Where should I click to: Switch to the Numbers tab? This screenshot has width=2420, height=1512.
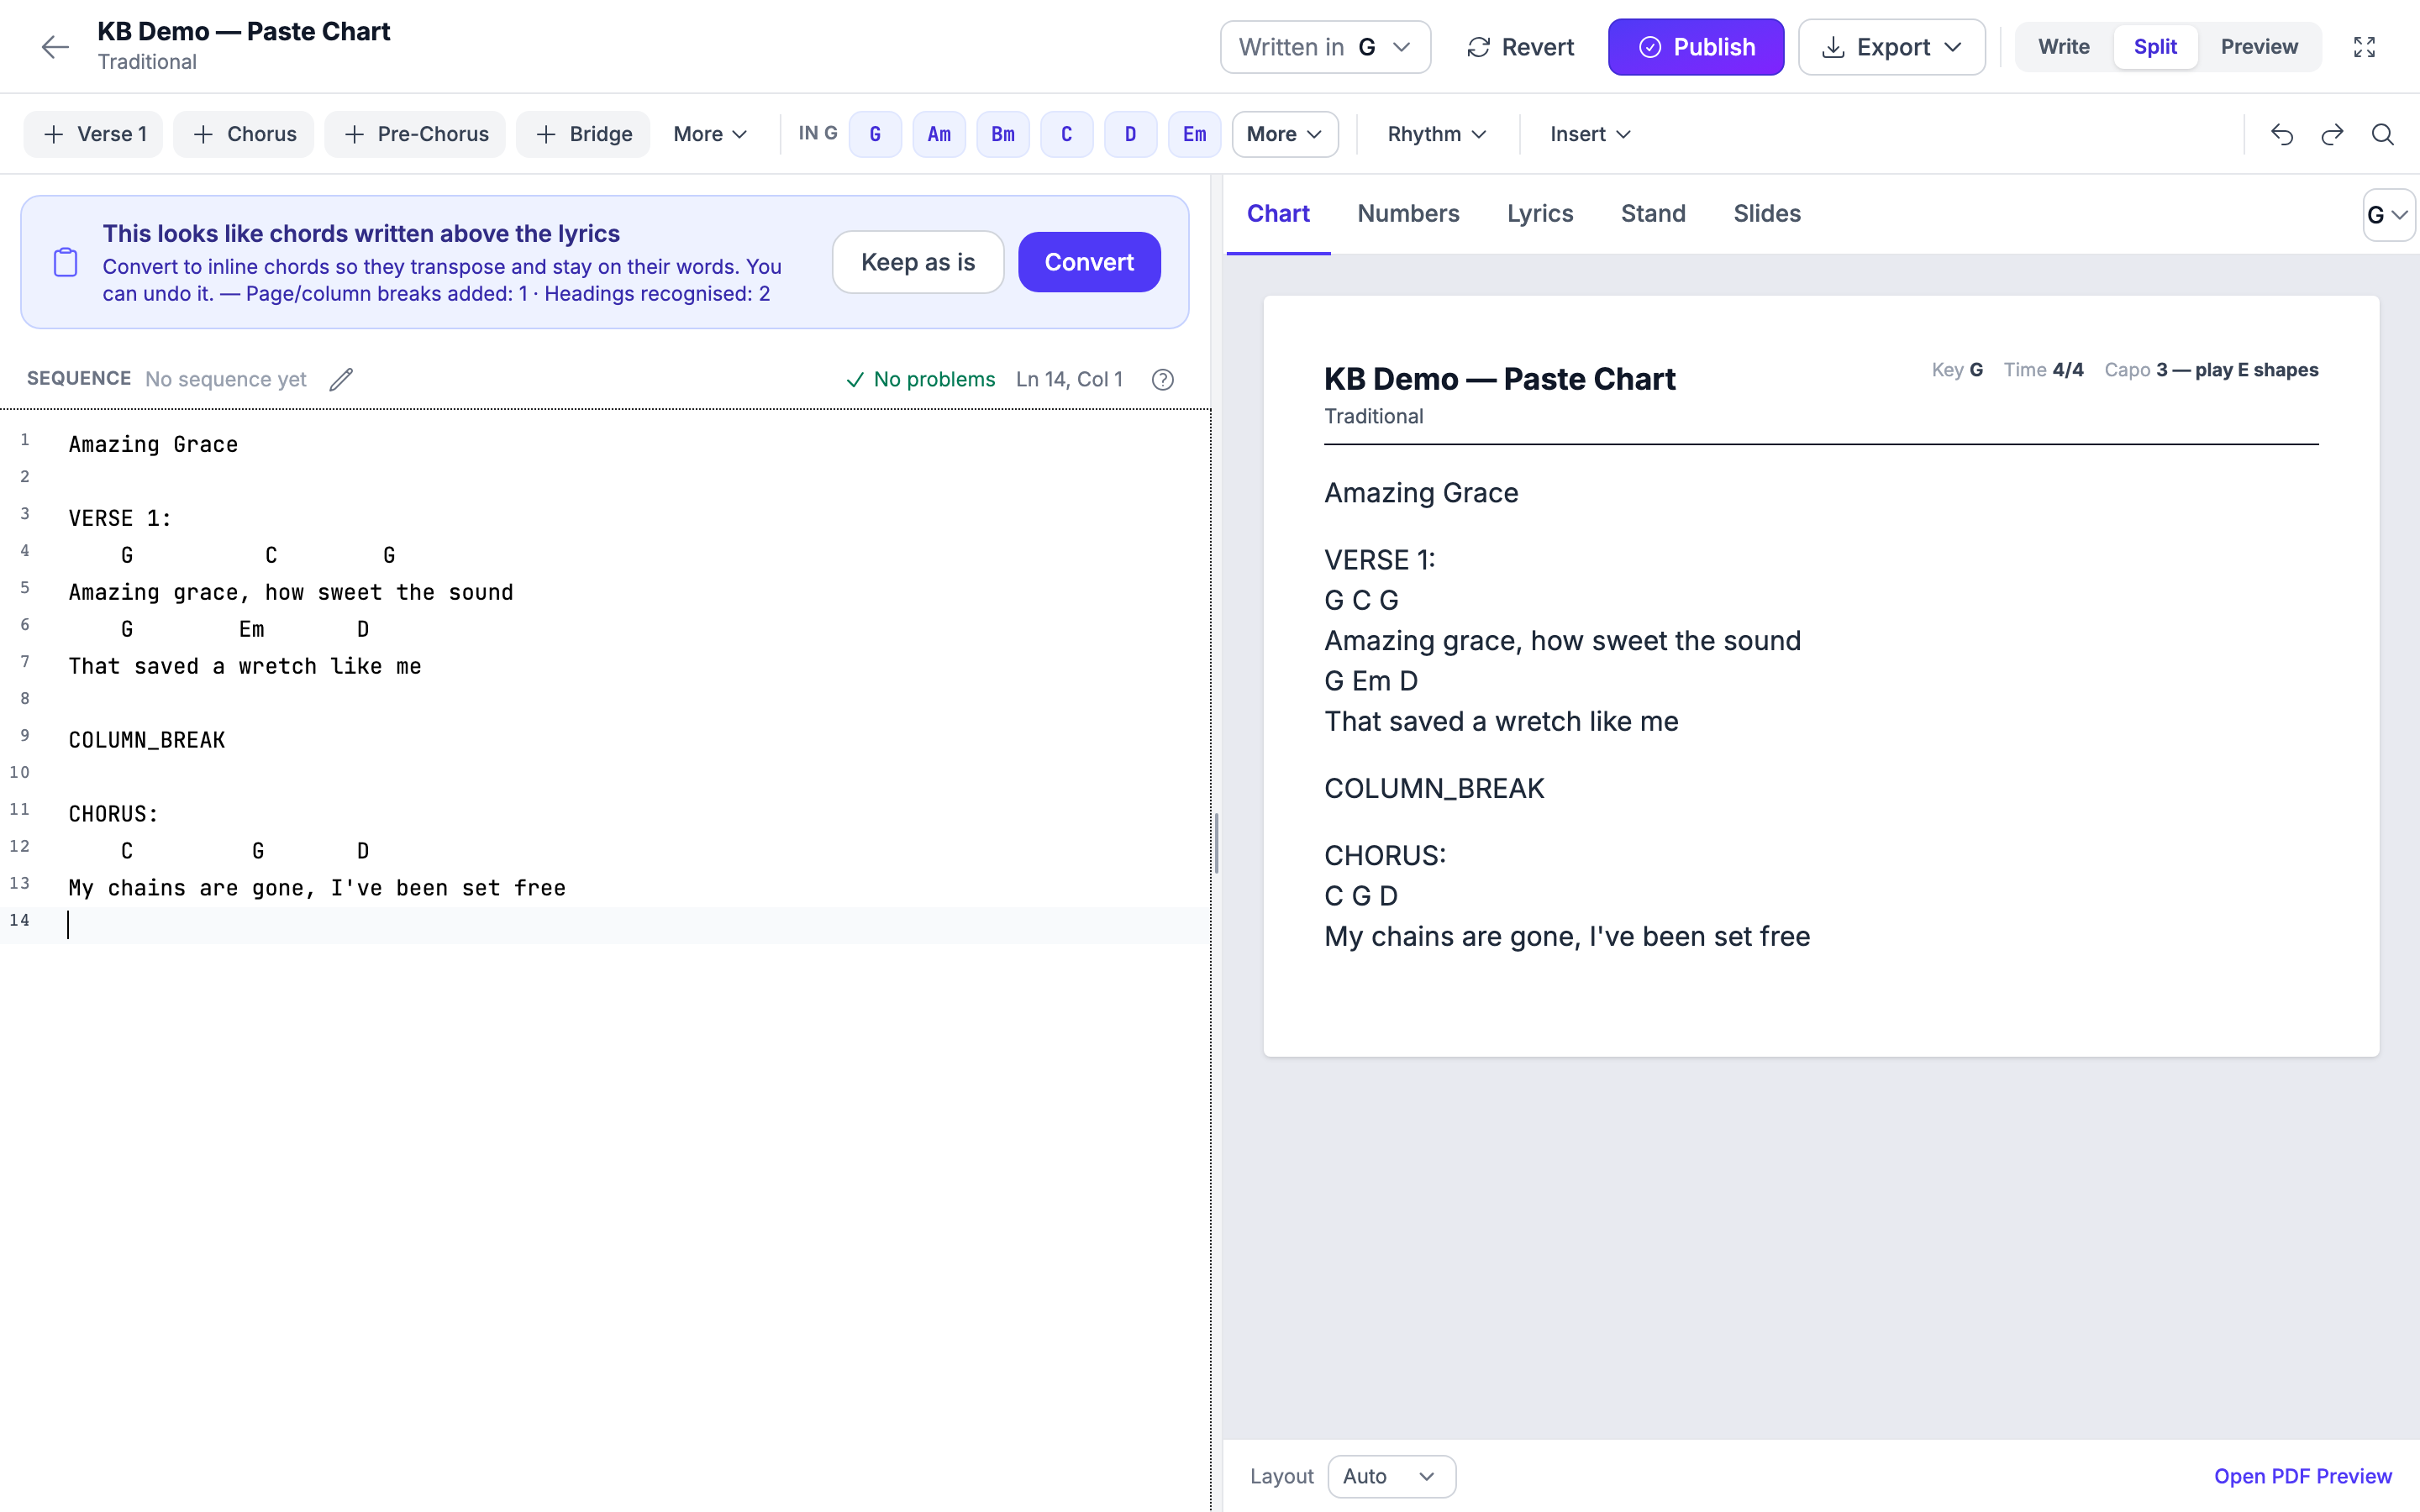tap(1408, 214)
